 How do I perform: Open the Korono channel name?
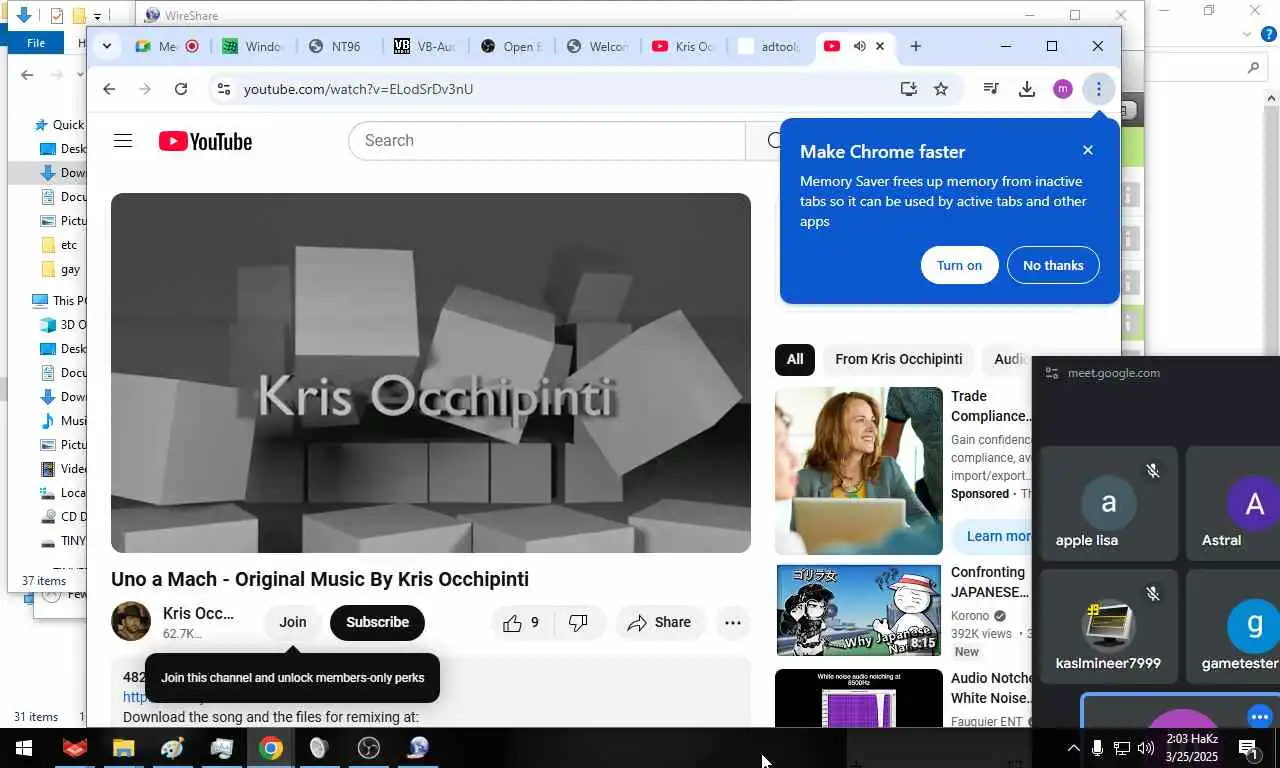tap(970, 616)
